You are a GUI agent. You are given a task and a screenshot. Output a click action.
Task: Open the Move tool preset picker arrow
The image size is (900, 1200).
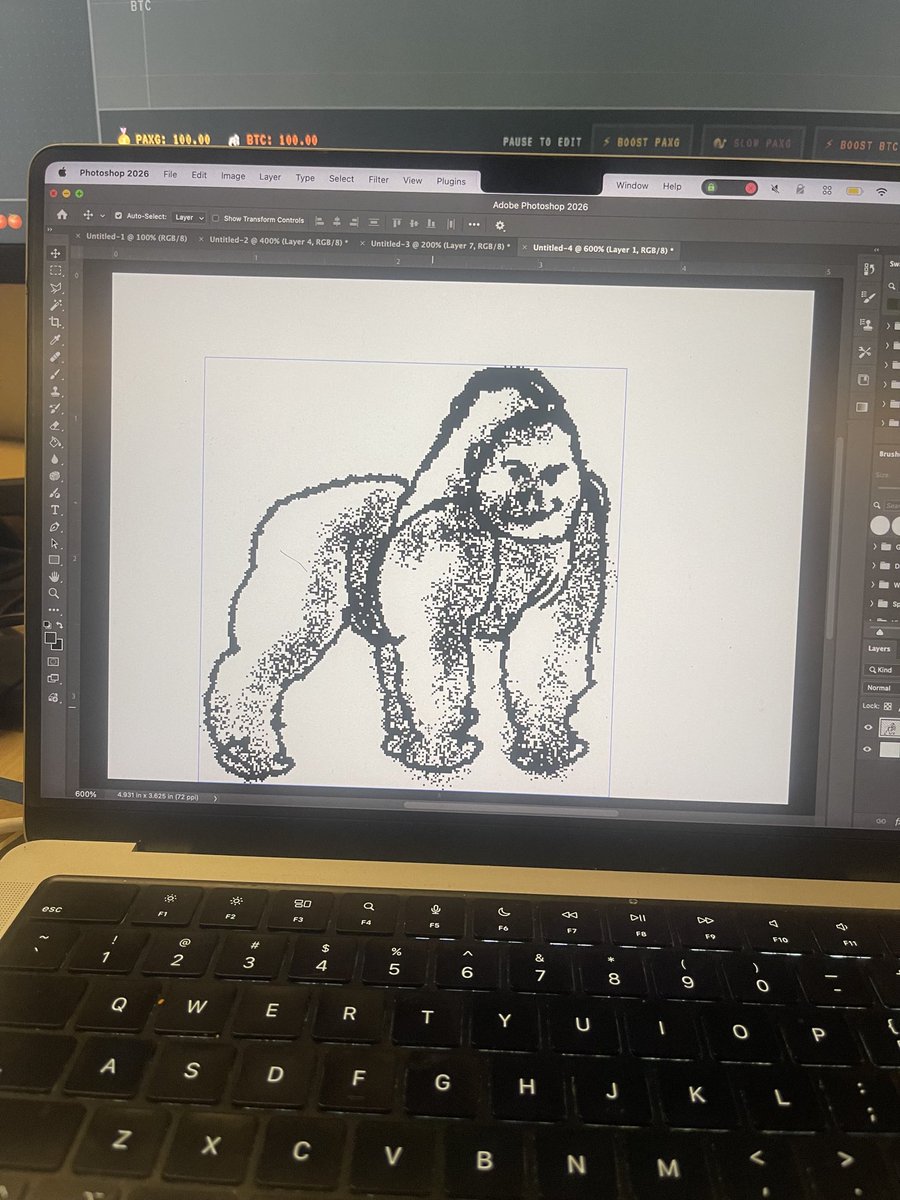[x=102, y=216]
